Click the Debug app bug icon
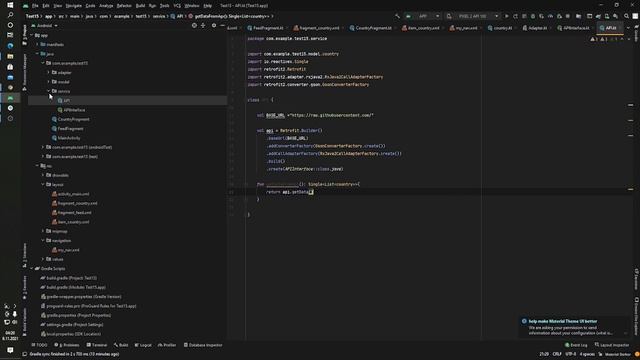The width and height of the screenshot is (640, 360). (x=533, y=16)
